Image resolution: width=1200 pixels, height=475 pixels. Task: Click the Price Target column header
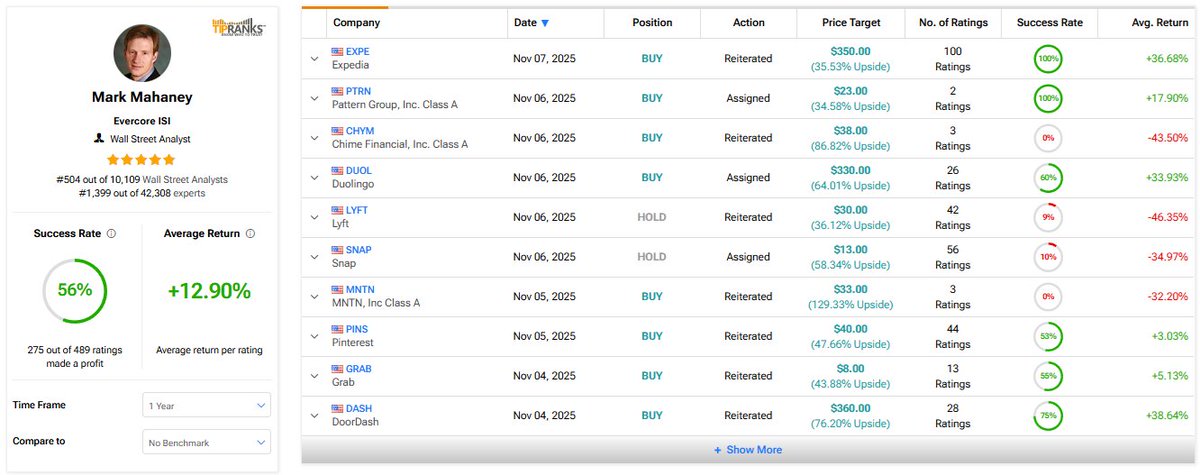(x=850, y=23)
